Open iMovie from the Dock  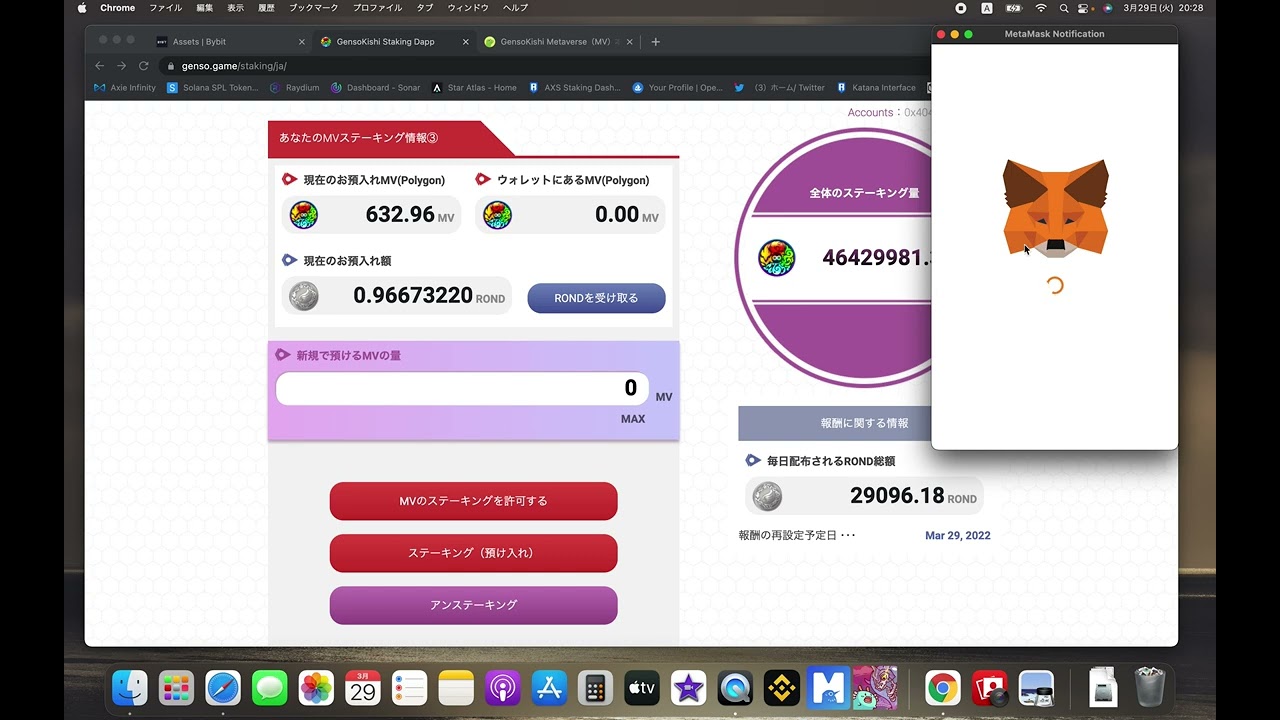[688, 688]
